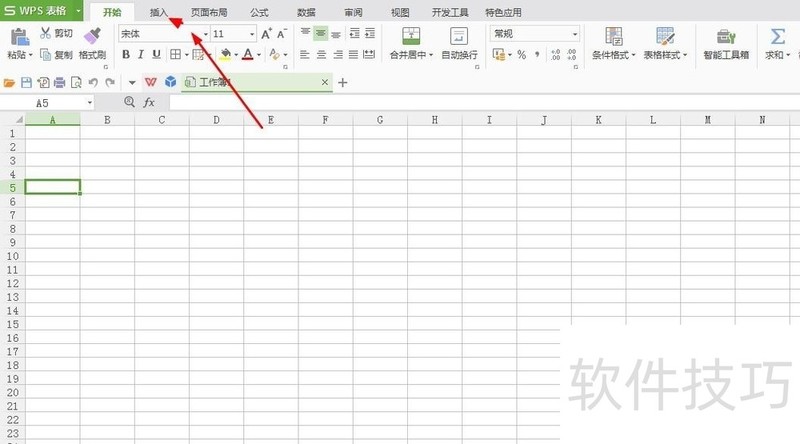Click the AutoSum sigma icon

[778, 36]
